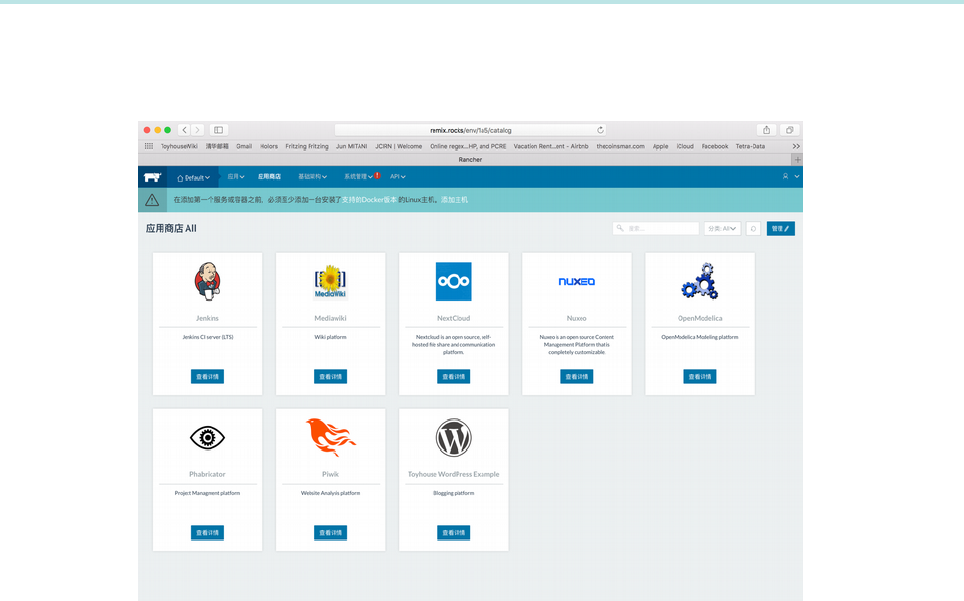Click 'Project Managment platform' text
Screen dimensions: 964x601
coord(207,493)
